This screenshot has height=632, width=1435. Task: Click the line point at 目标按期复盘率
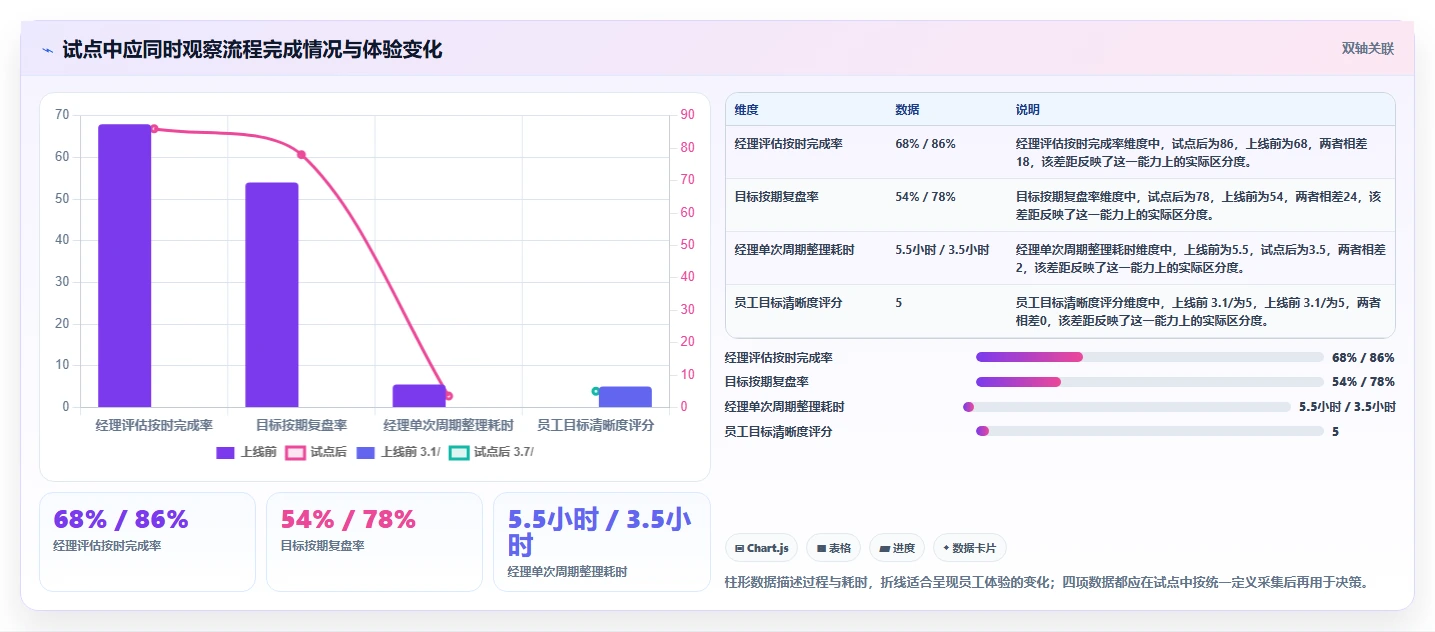[301, 154]
